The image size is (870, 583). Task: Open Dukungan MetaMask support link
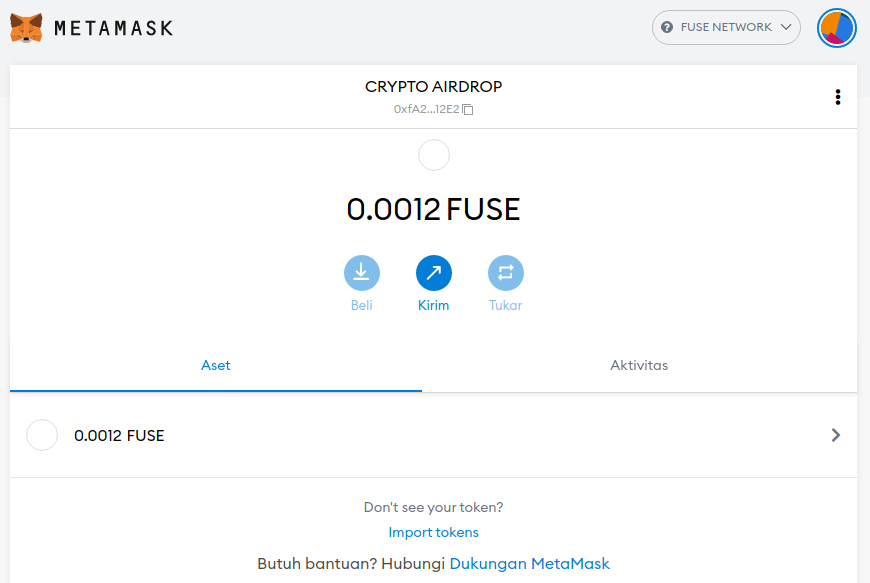point(529,563)
